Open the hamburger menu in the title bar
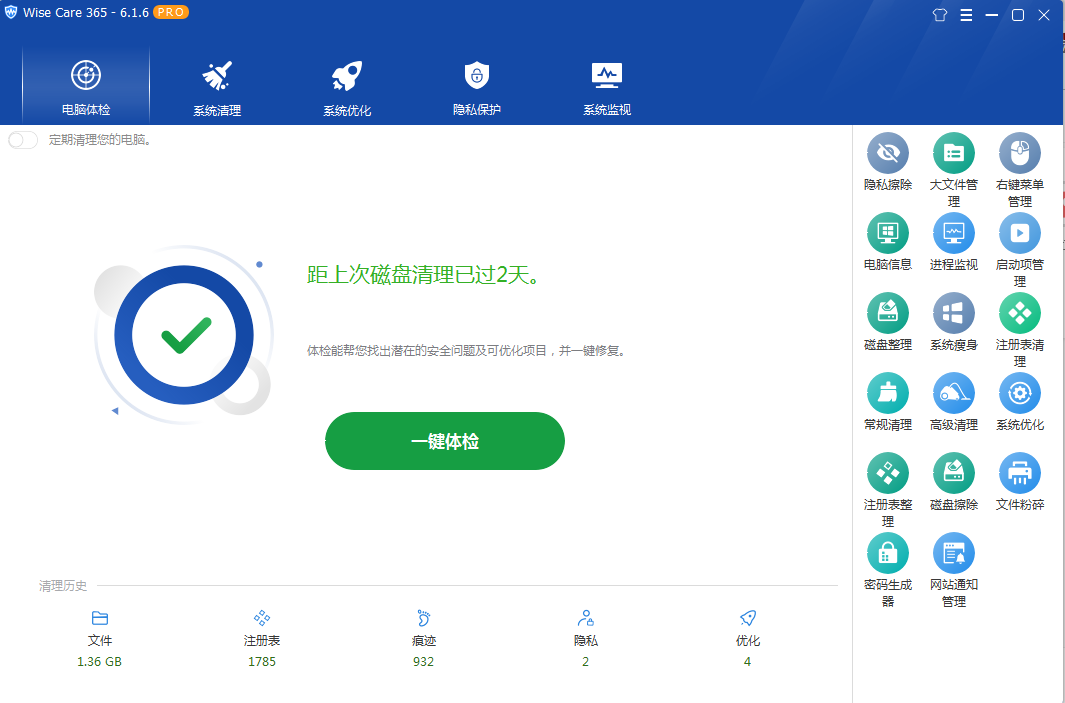Screen dimensions: 1065x703 point(966,15)
